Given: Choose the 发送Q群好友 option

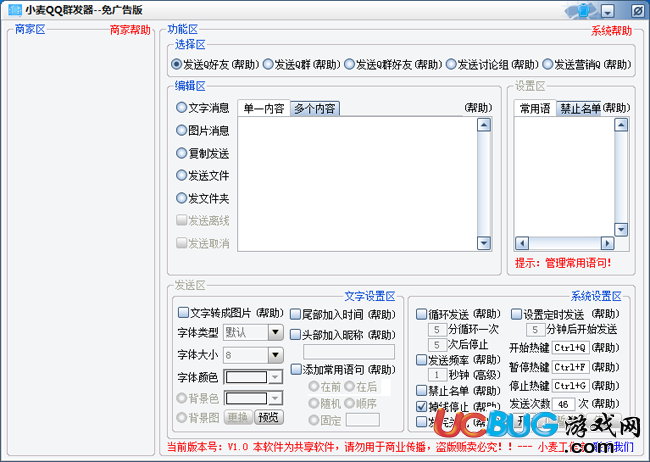Looking at the screenshot, I should click(x=349, y=64).
